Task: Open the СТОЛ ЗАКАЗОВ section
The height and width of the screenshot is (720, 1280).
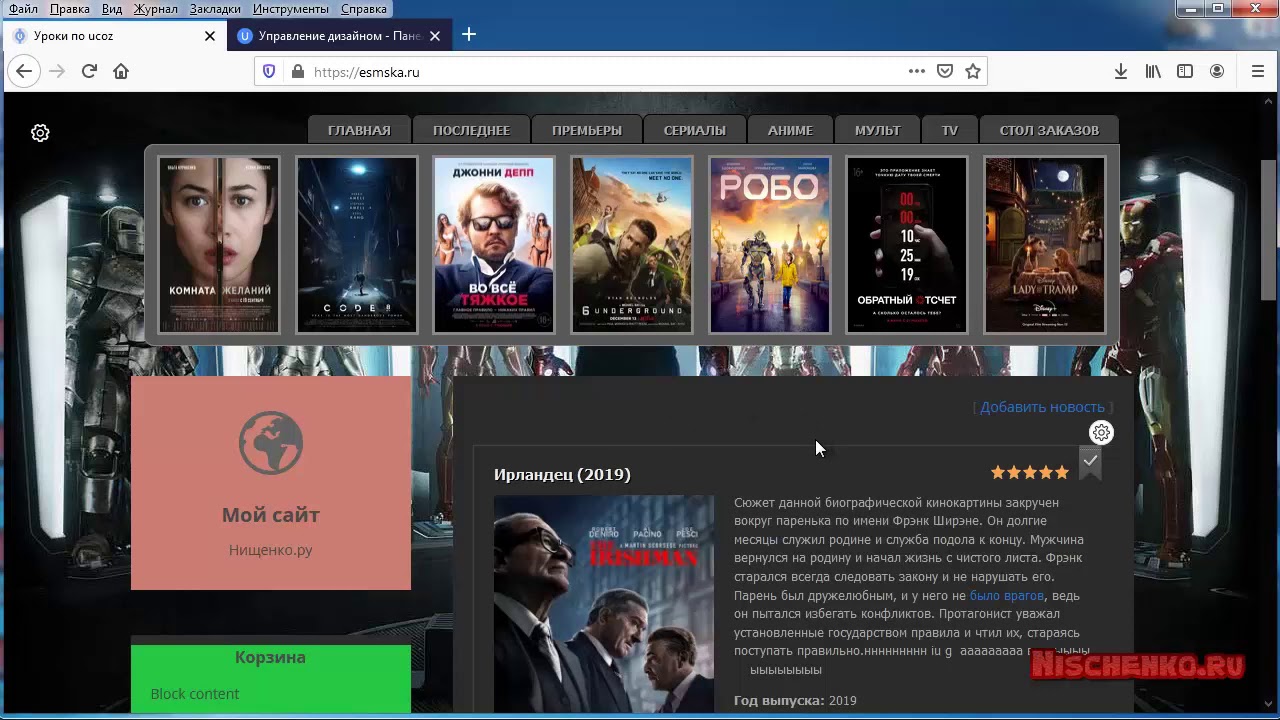Action: coord(1049,130)
